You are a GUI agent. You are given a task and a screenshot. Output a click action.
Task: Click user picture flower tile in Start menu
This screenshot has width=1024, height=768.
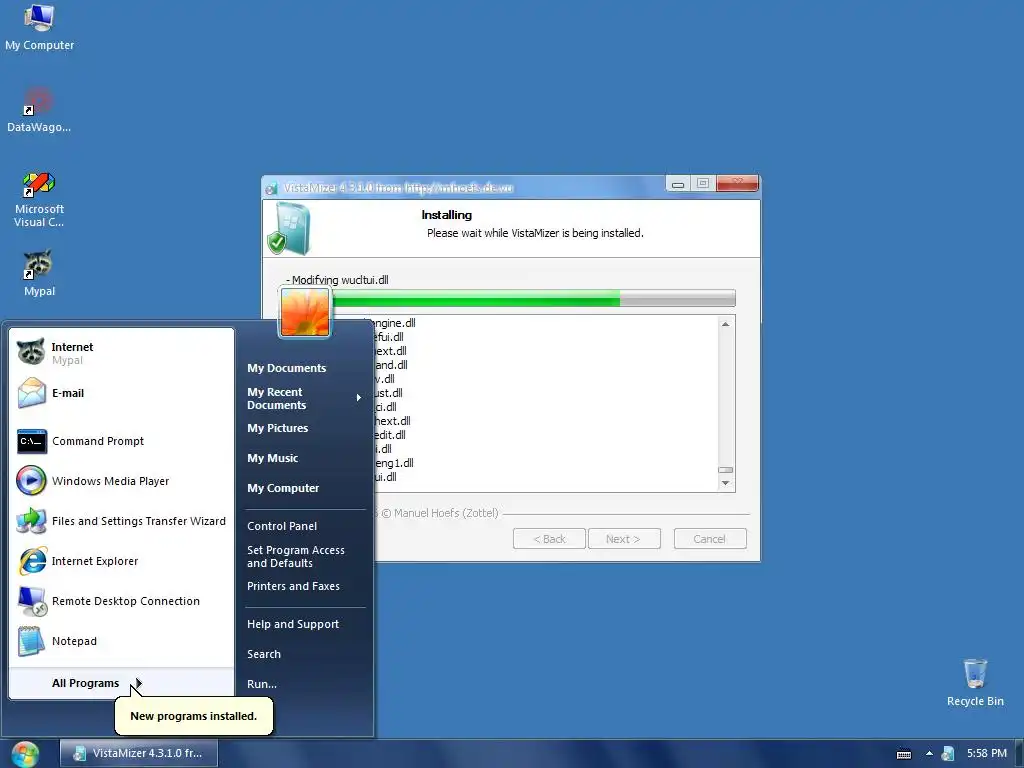[x=305, y=312]
